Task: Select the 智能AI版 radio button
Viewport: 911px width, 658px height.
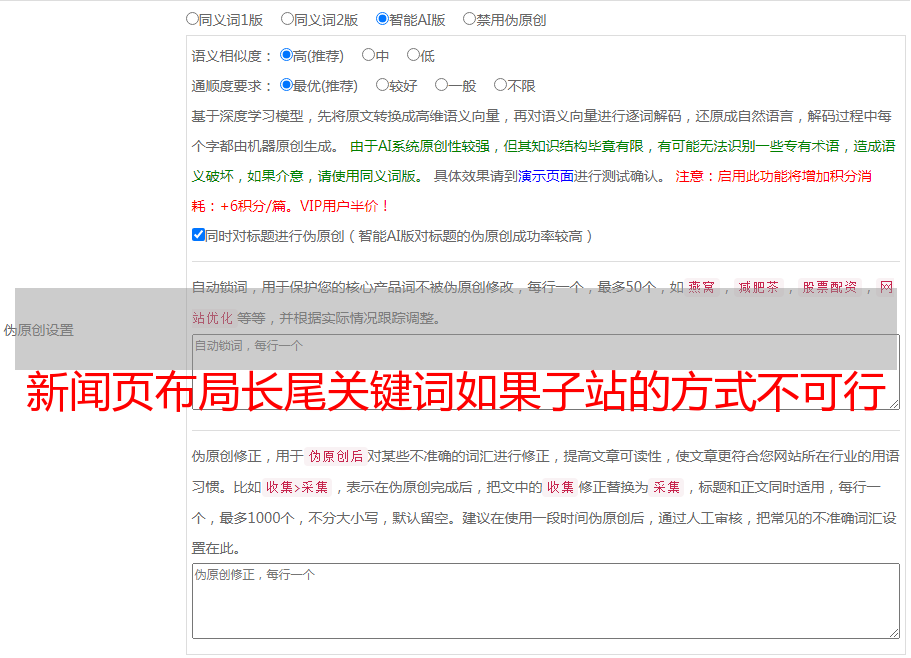Action: (382, 18)
